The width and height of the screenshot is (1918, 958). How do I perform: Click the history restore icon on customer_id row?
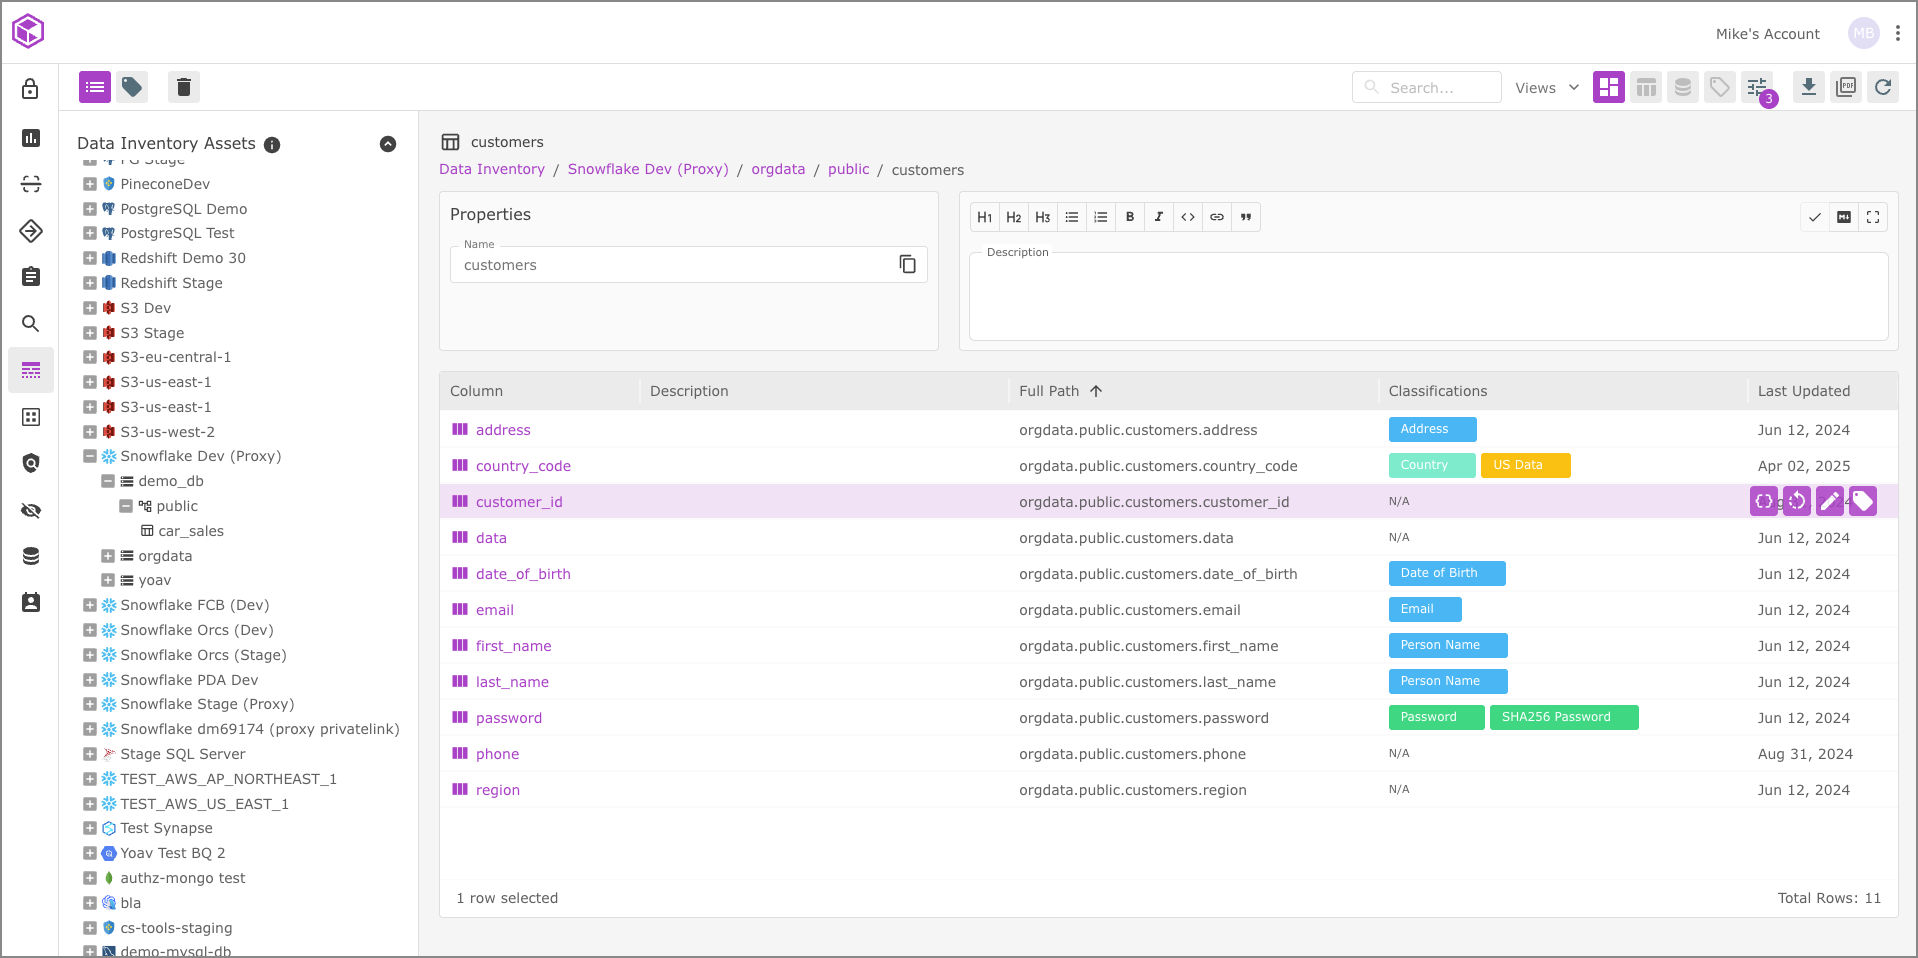tap(1797, 501)
